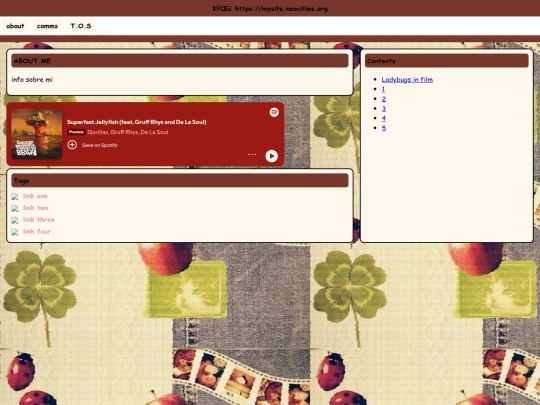Click the 'info sobre mi' text
Screen dimensions: 540x405
pyautogui.click(x=32, y=80)
